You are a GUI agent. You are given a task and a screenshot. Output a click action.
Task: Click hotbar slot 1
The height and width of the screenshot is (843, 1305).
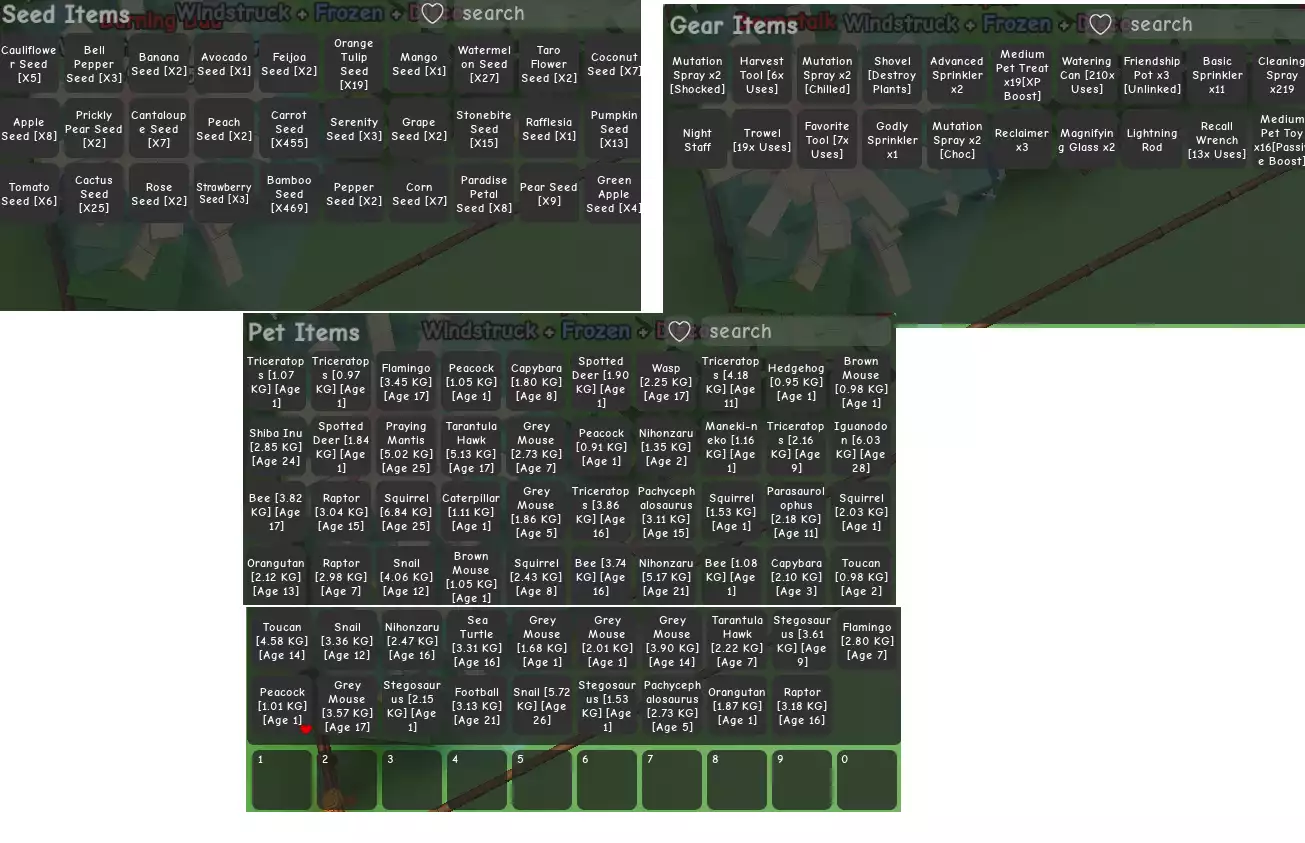pos(281,780)
